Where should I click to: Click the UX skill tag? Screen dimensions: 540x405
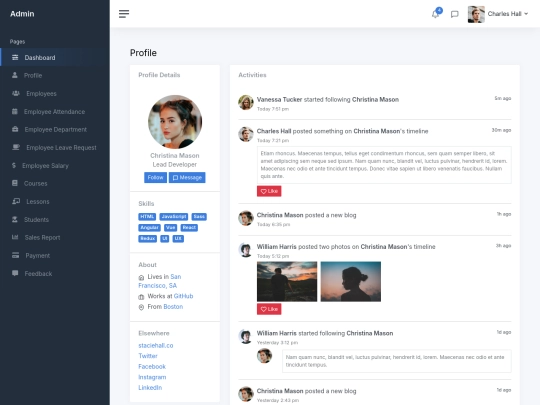pyautogui.click(x=178, y=239)
